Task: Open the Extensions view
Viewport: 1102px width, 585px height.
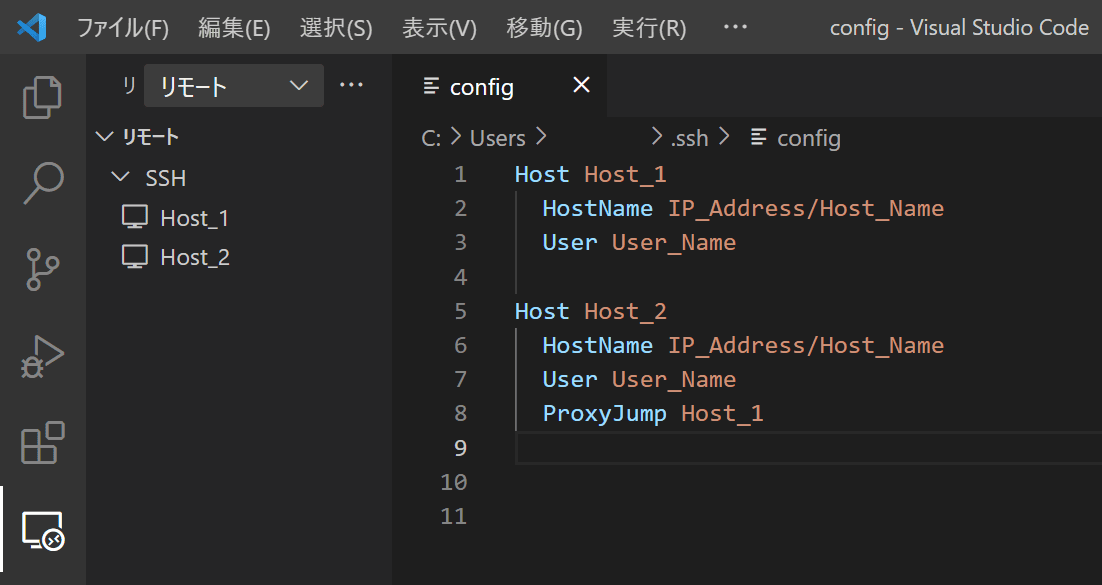Action: 42,443
